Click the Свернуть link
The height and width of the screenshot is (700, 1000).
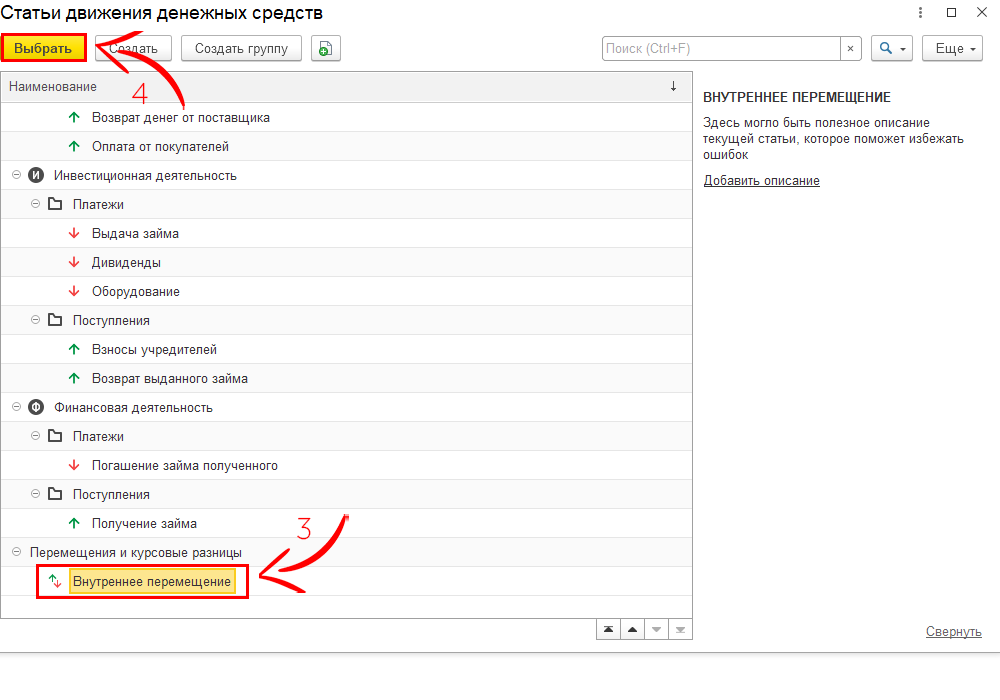(953, 632)
